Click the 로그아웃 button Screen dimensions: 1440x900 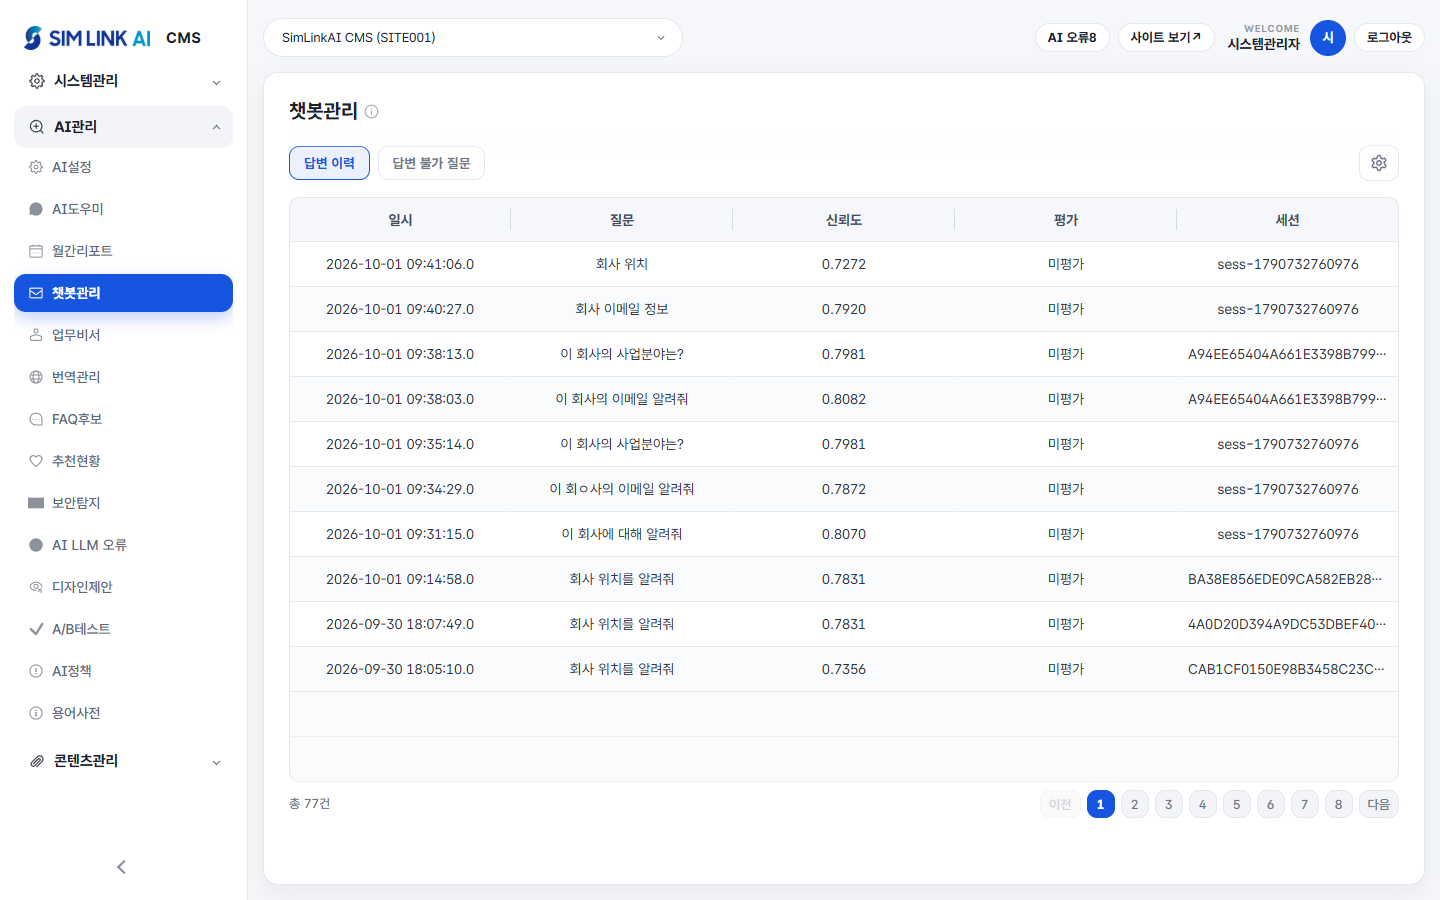(1389, 38)
